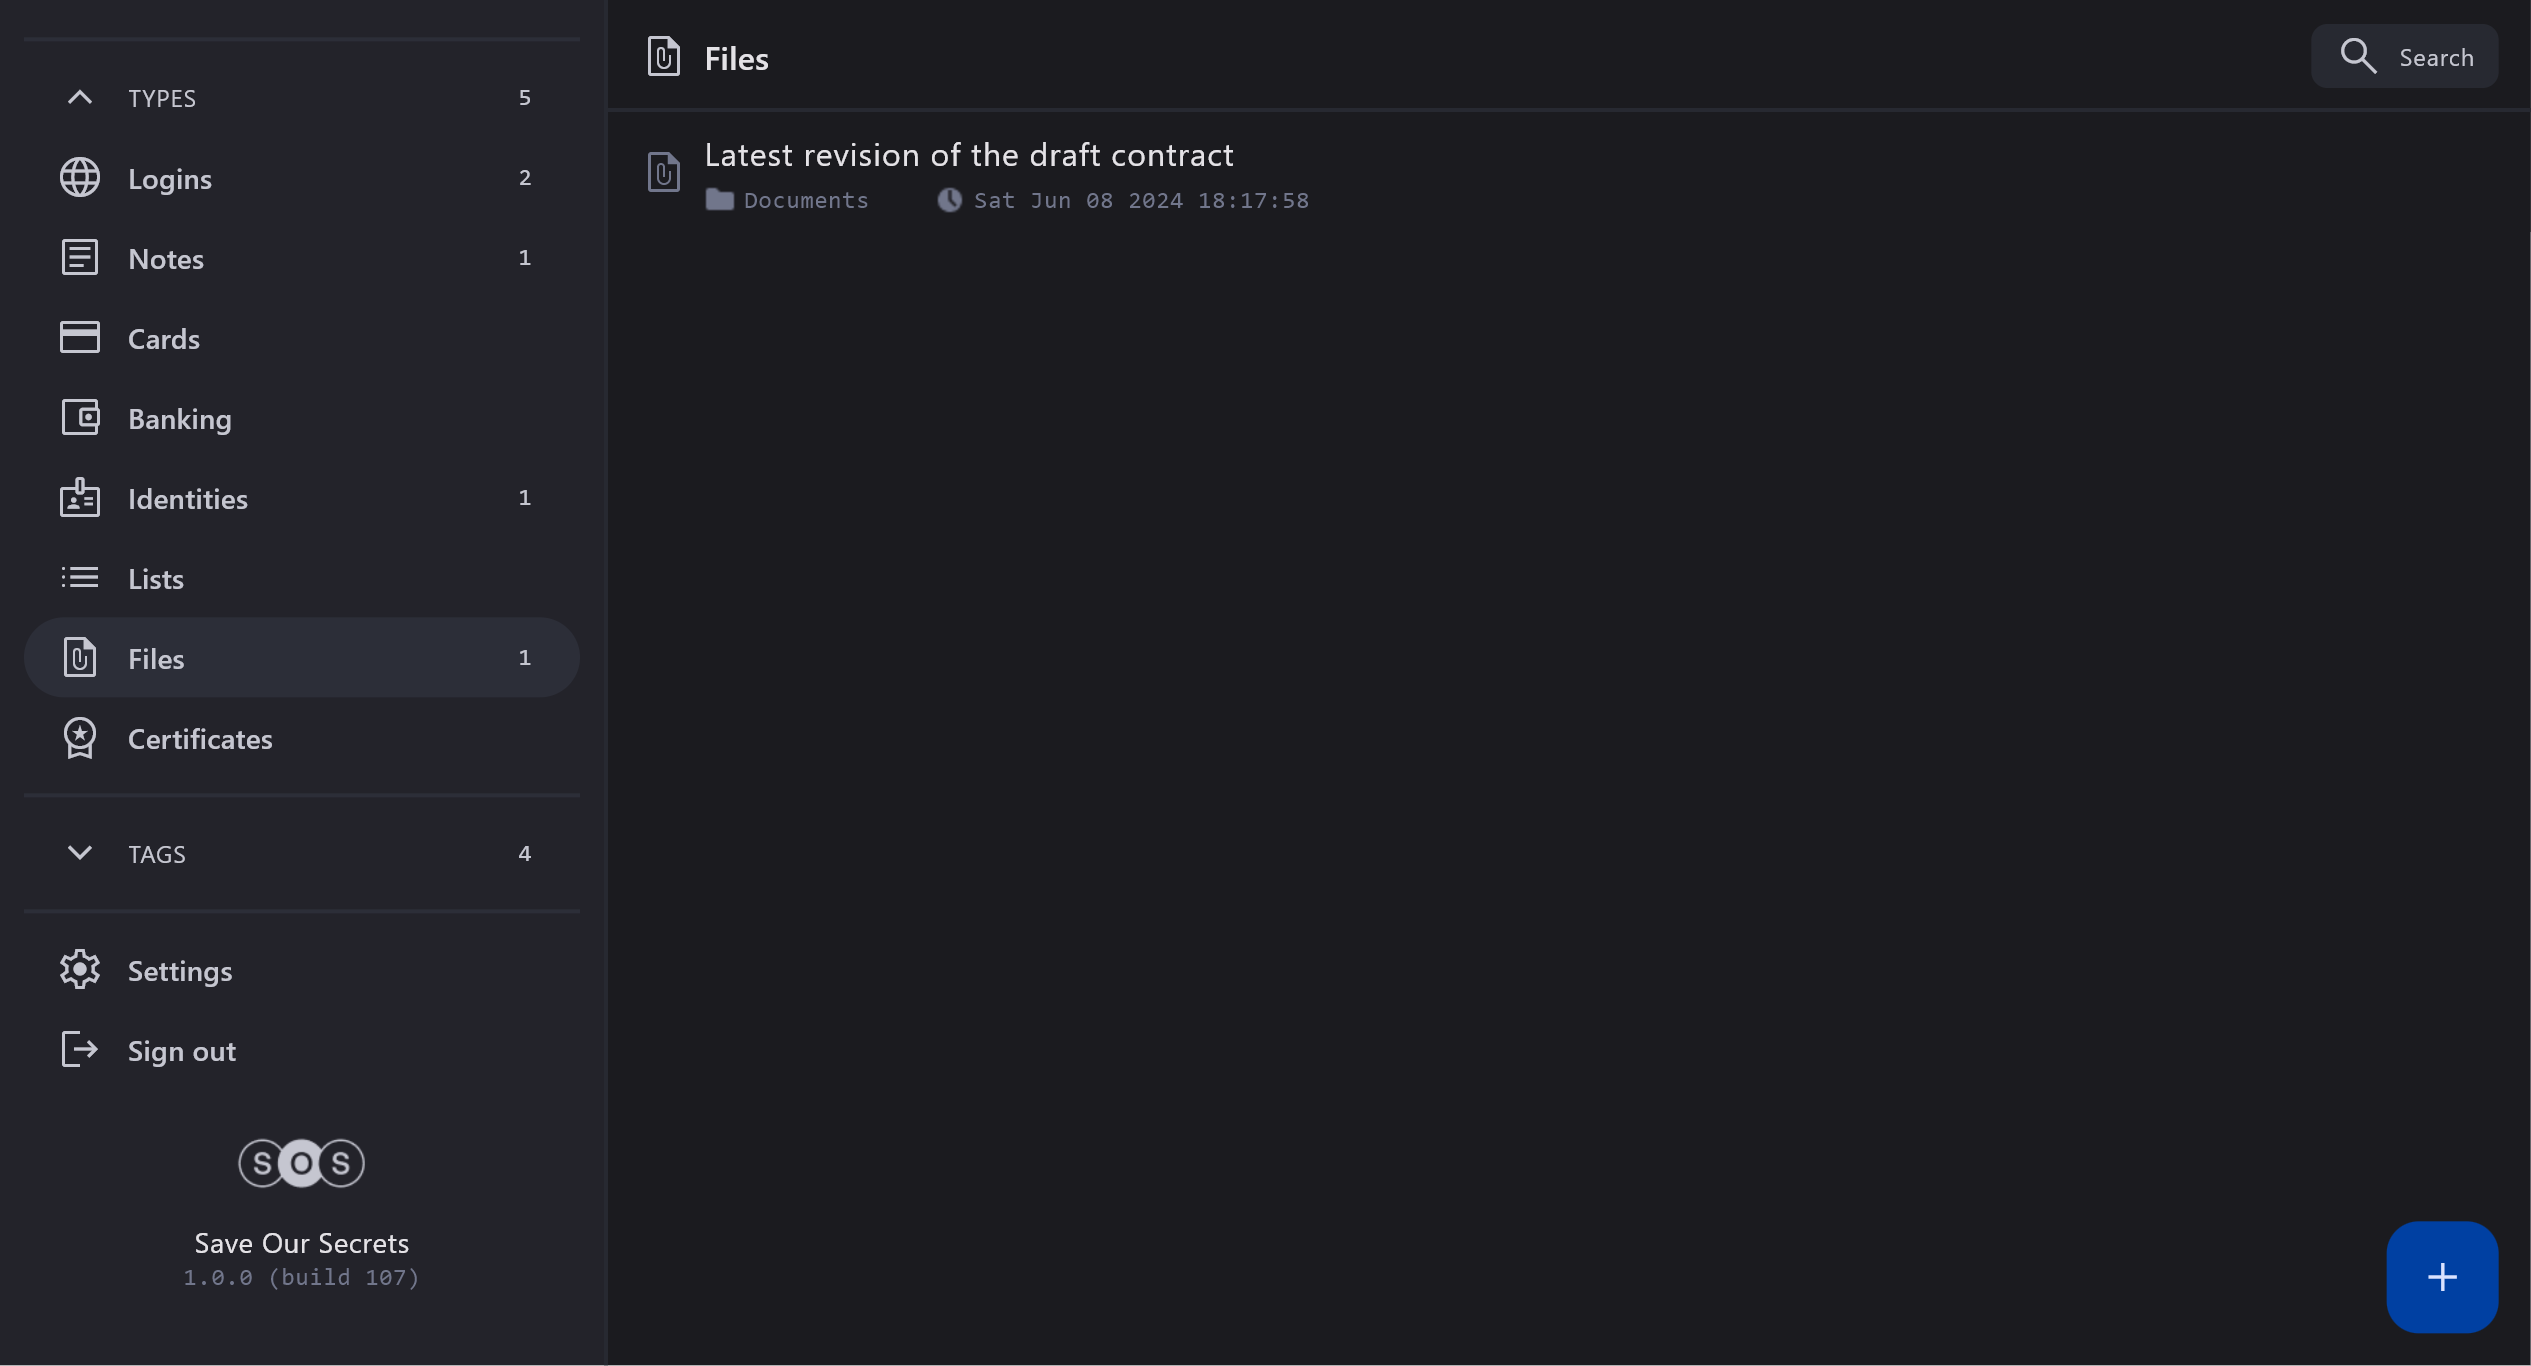Open the Files category in sidebar

coord(156,658)
